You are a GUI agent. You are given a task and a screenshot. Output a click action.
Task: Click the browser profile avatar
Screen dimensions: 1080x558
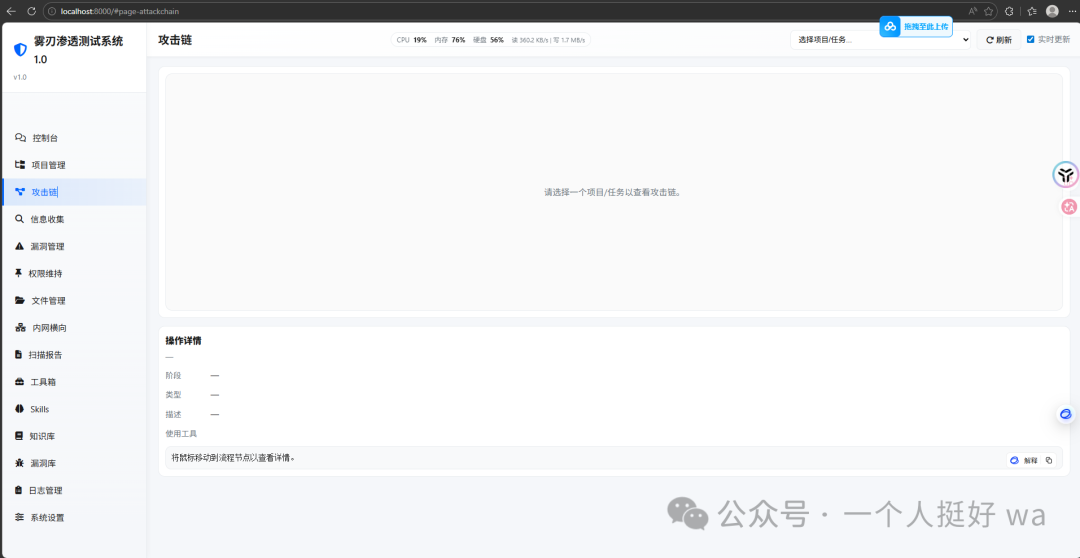(1052, 11)
